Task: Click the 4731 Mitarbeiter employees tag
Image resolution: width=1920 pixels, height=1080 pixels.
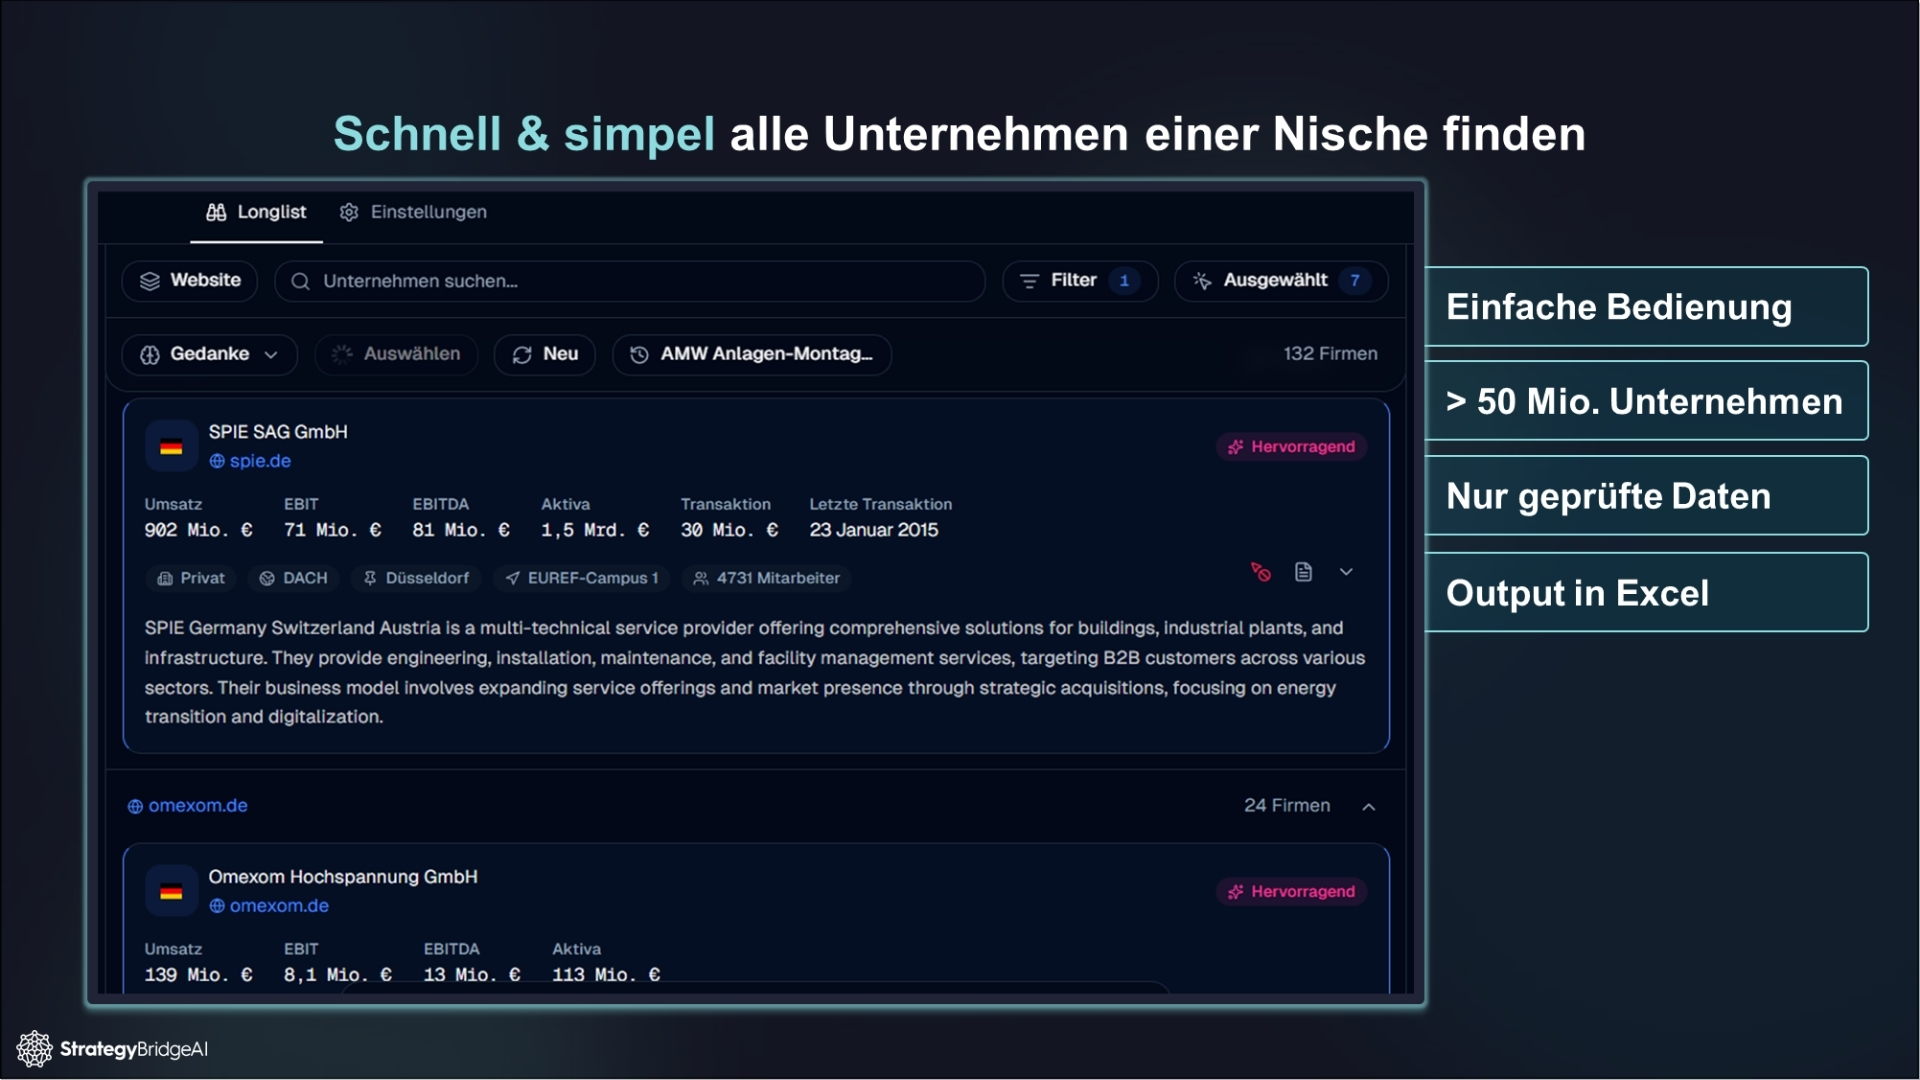Action: coord(767,578)
